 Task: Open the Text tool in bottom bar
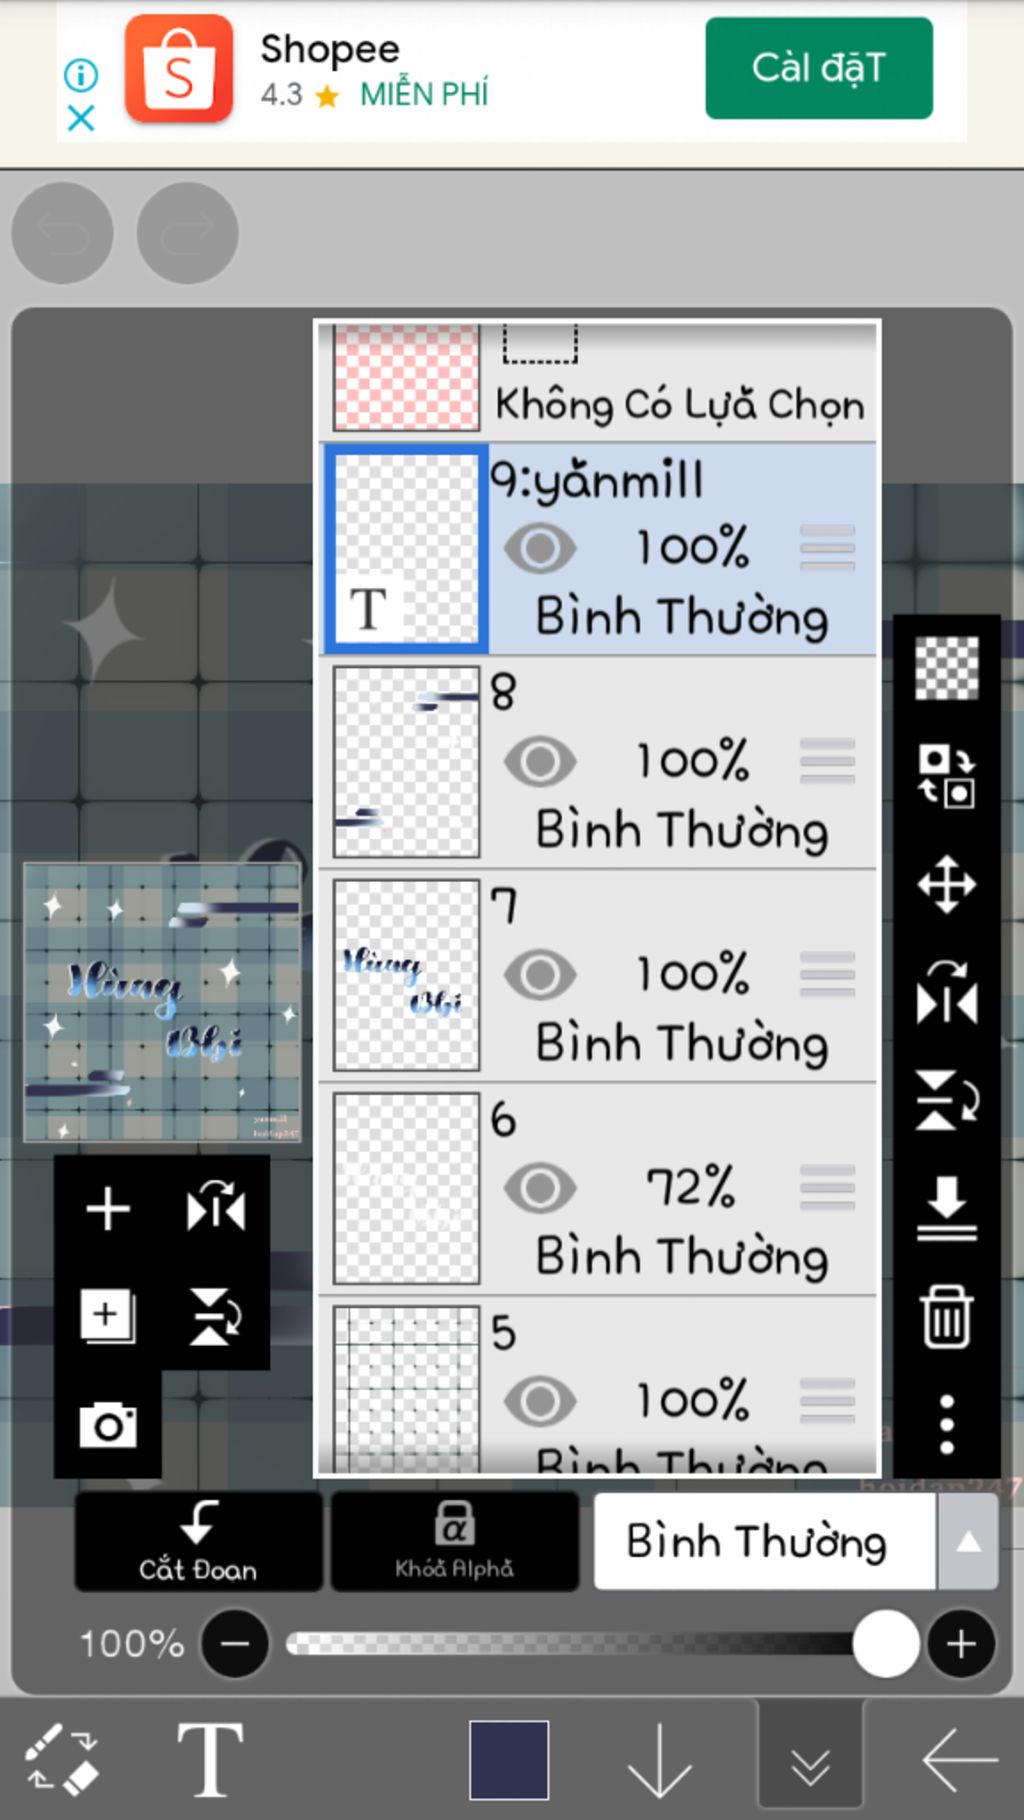(210, 1760)
